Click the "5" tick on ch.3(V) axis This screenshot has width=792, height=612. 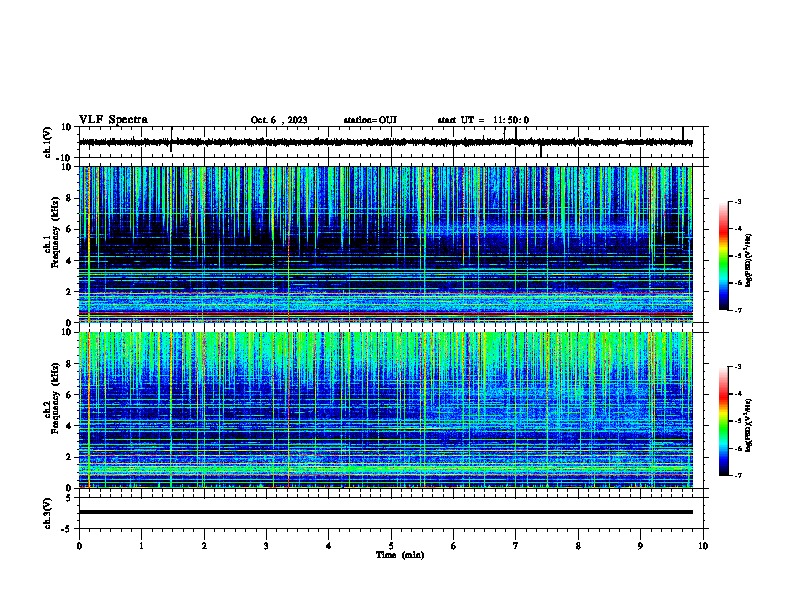click(x=70, y=497)
